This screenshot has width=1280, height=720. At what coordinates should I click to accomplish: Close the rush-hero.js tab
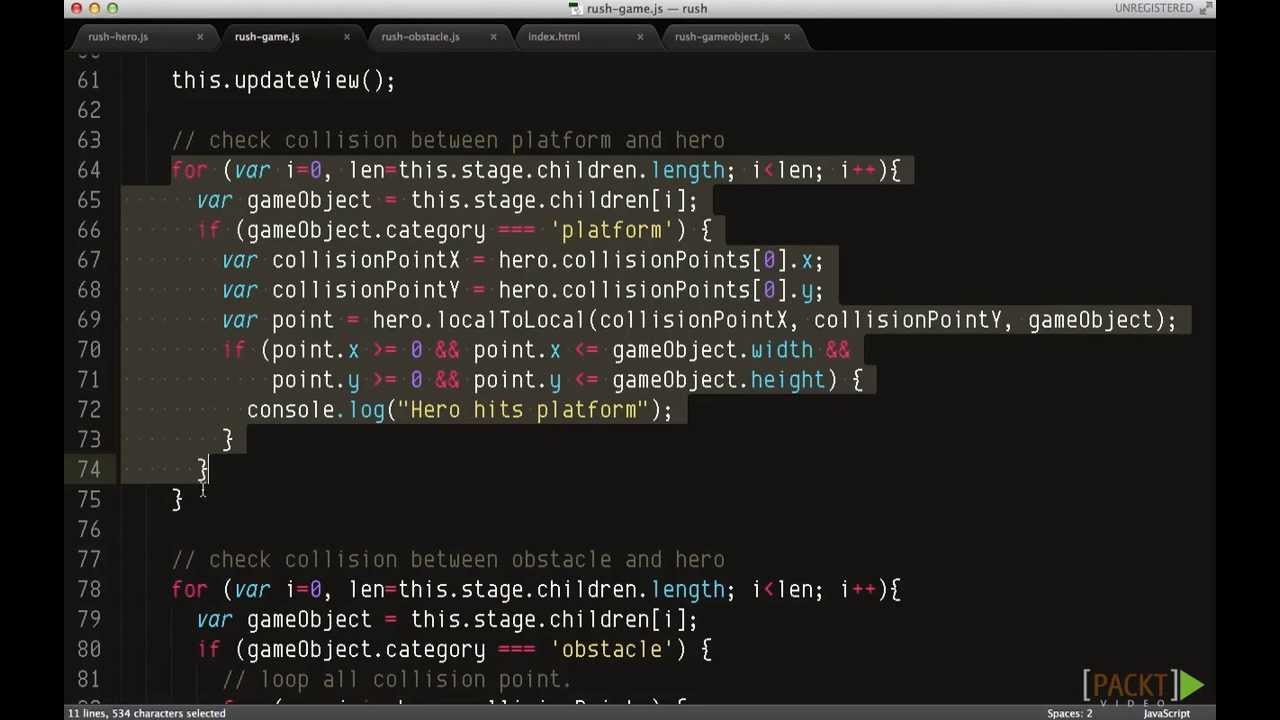(200, 37)
